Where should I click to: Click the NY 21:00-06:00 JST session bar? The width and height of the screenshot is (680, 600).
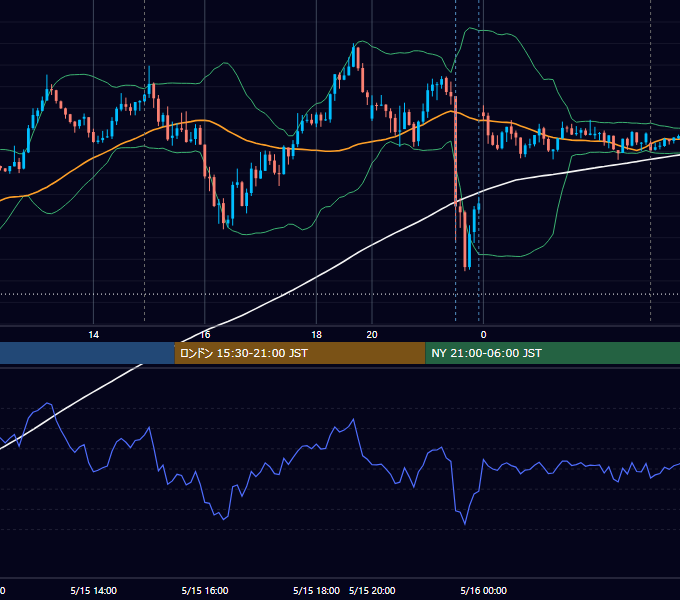(x=552, y=353)
